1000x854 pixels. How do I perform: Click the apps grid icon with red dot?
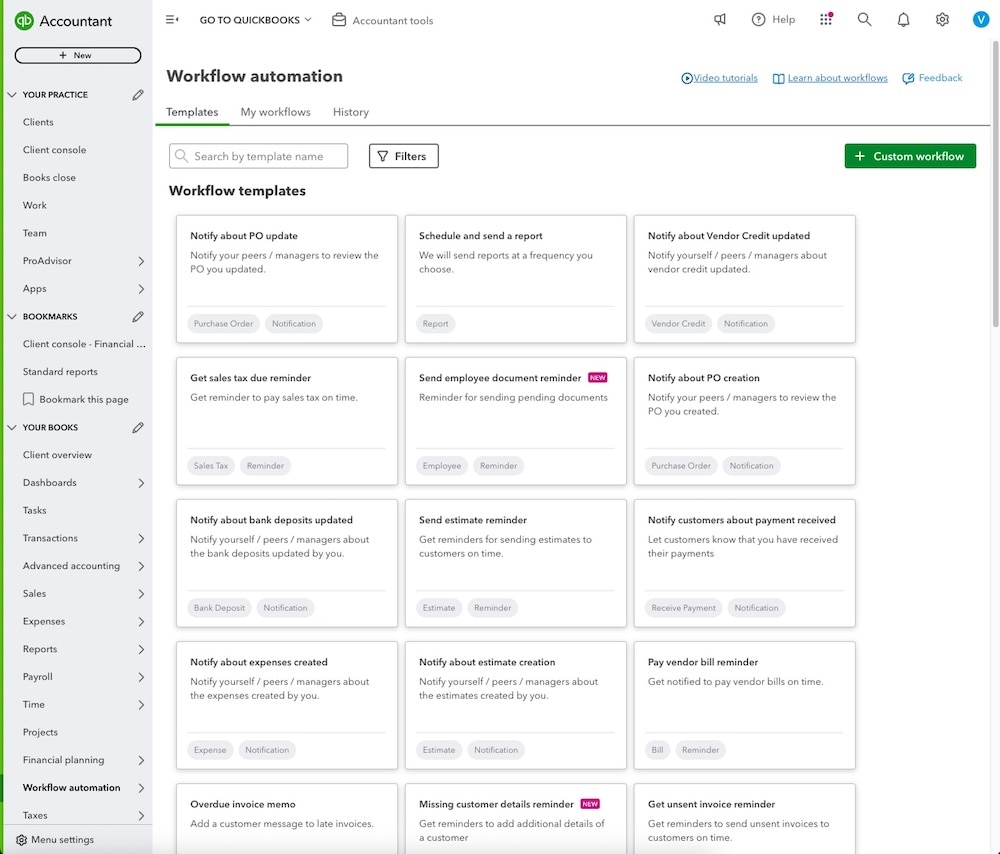point(825,18)
